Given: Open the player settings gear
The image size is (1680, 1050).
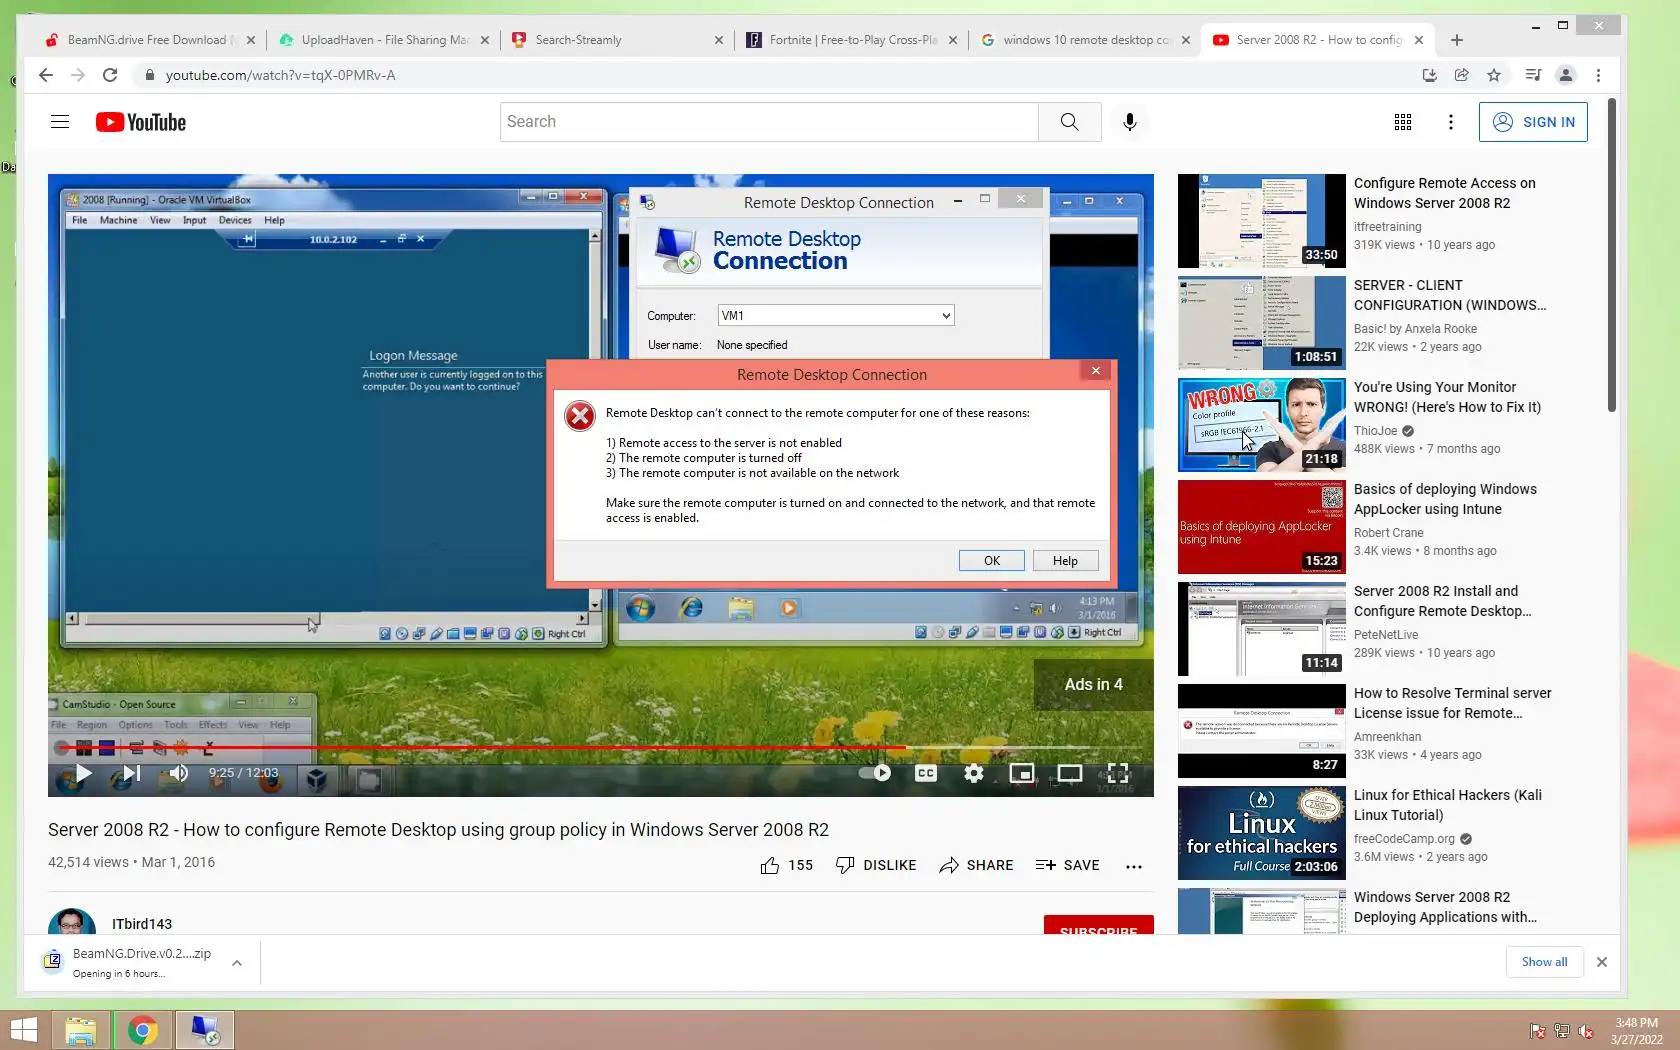Looking at the screenshot, I should point(974,773).
